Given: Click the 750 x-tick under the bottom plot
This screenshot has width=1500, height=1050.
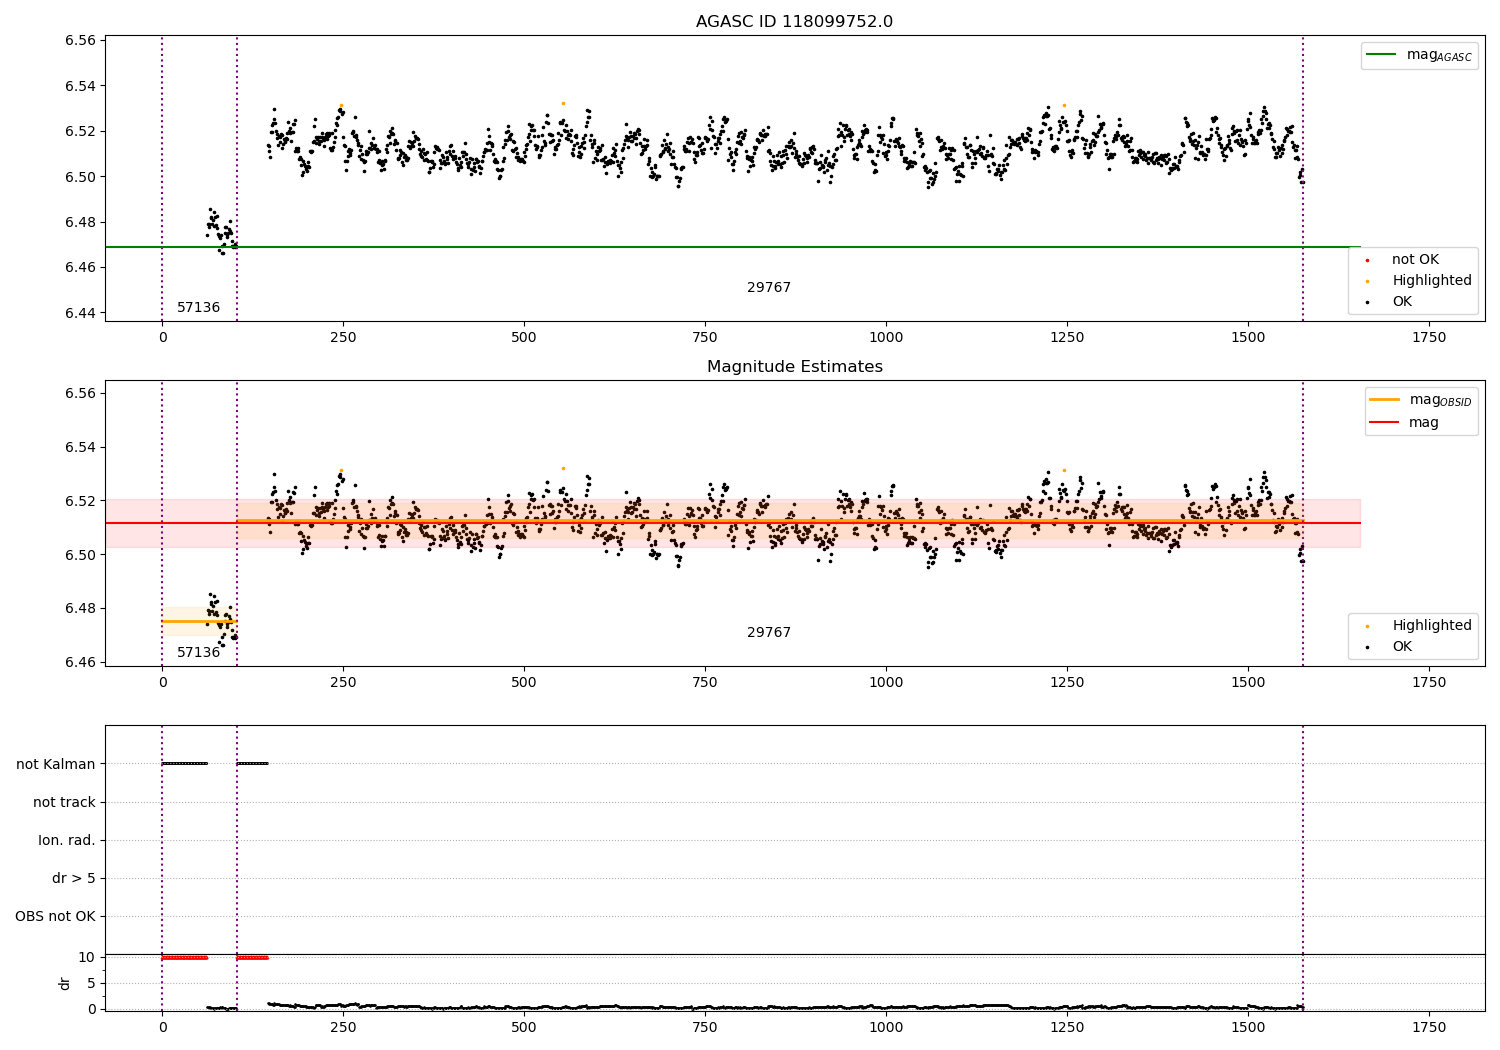Looking at the screenshot, I should 705,1027.
